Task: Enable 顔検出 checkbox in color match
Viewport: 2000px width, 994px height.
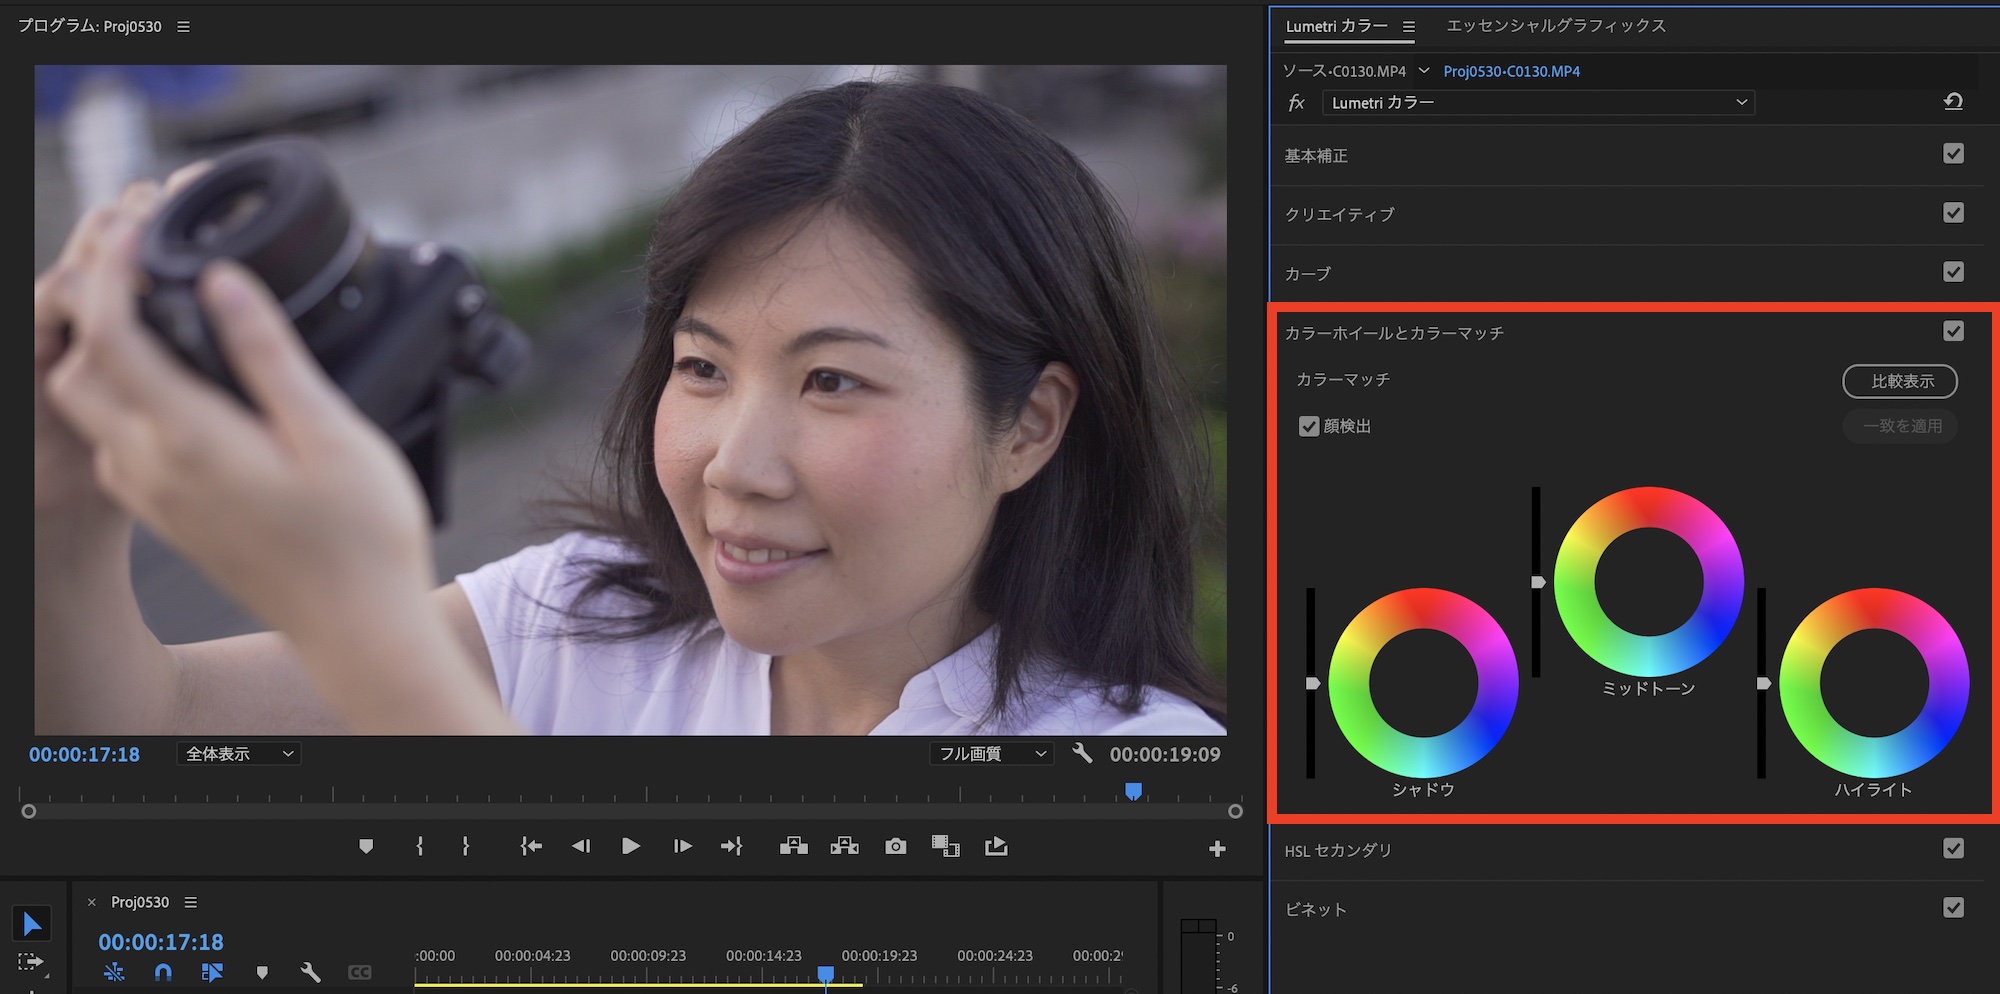Action: point(1309,426)
